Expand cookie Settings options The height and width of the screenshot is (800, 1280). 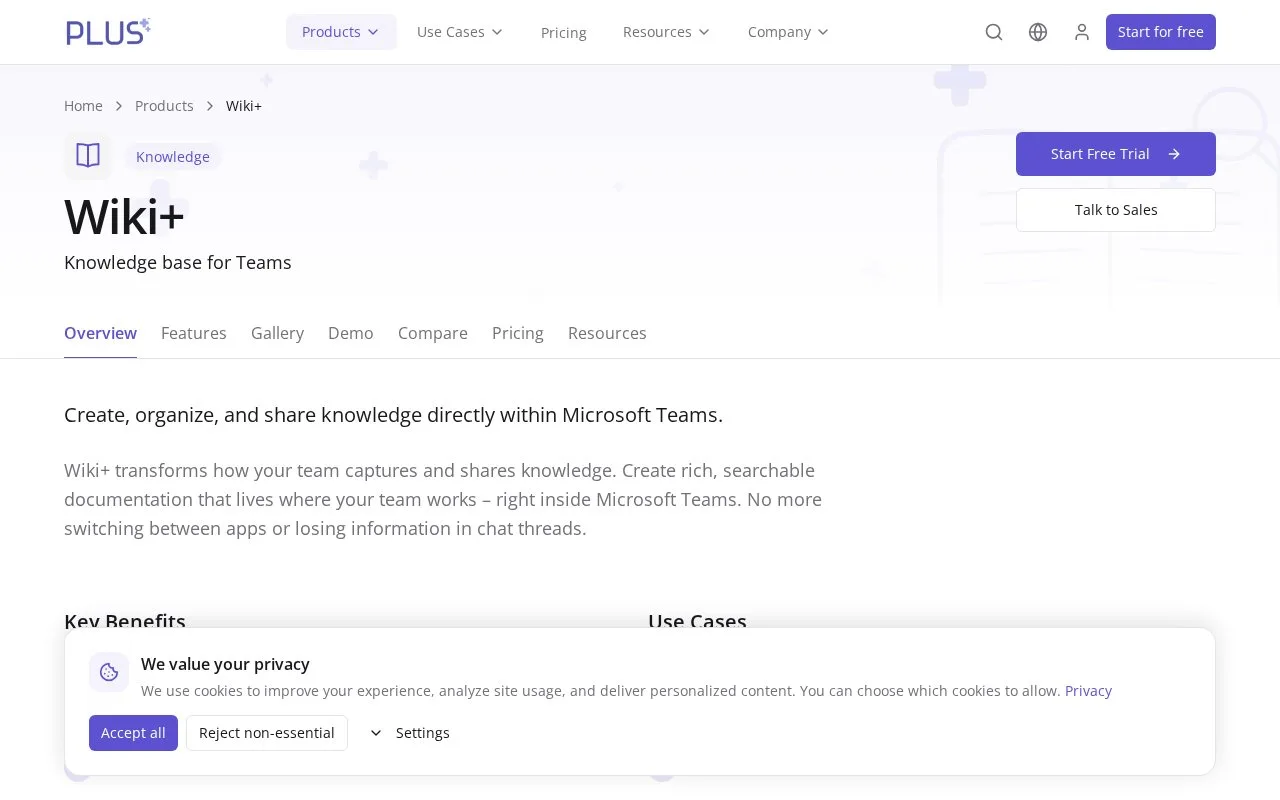(409, 733)
